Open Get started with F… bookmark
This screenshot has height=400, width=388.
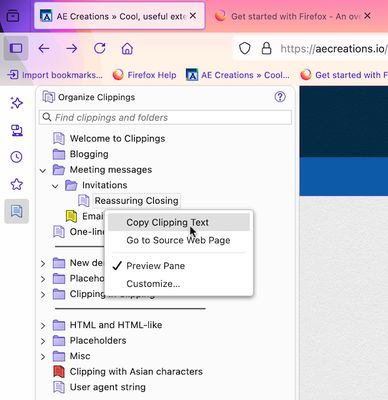344,75
